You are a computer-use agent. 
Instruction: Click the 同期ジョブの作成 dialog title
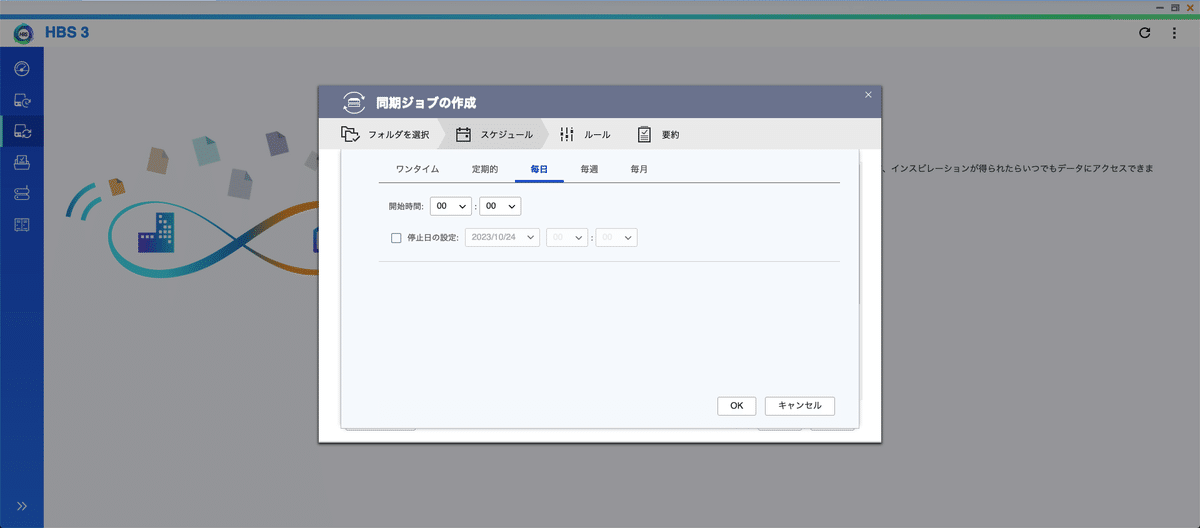[426, 103]
